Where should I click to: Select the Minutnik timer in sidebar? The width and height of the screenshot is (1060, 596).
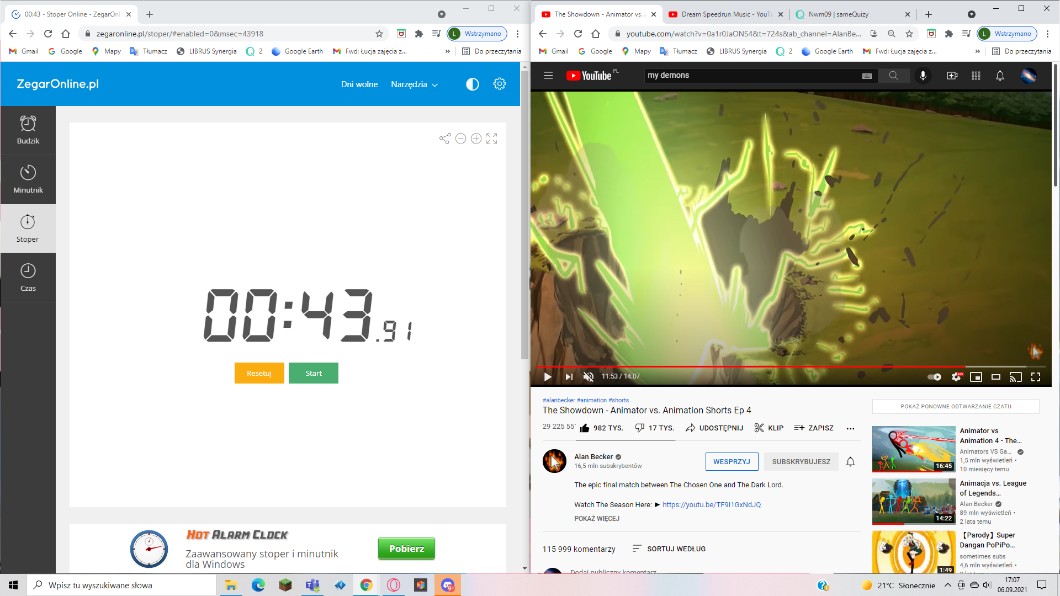(28, 178)
